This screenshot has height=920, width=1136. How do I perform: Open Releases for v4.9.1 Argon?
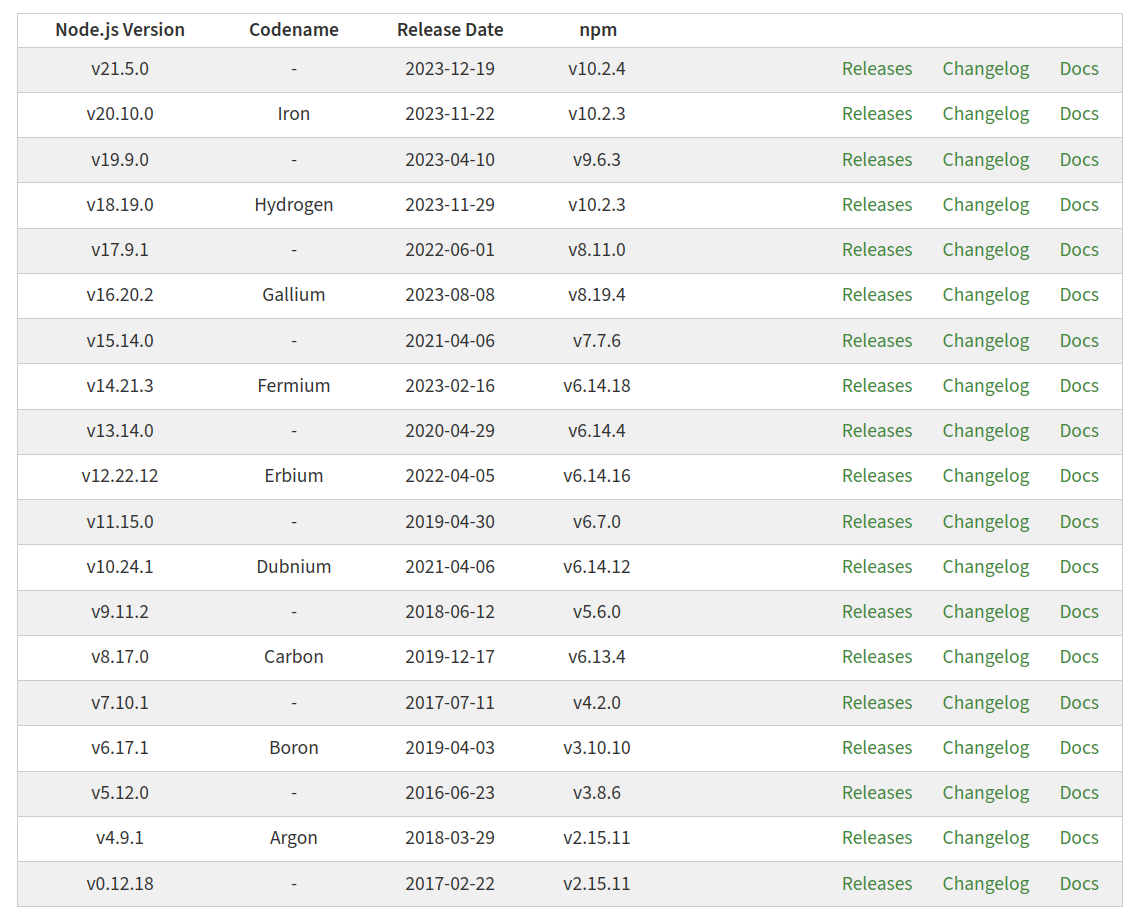877,838
